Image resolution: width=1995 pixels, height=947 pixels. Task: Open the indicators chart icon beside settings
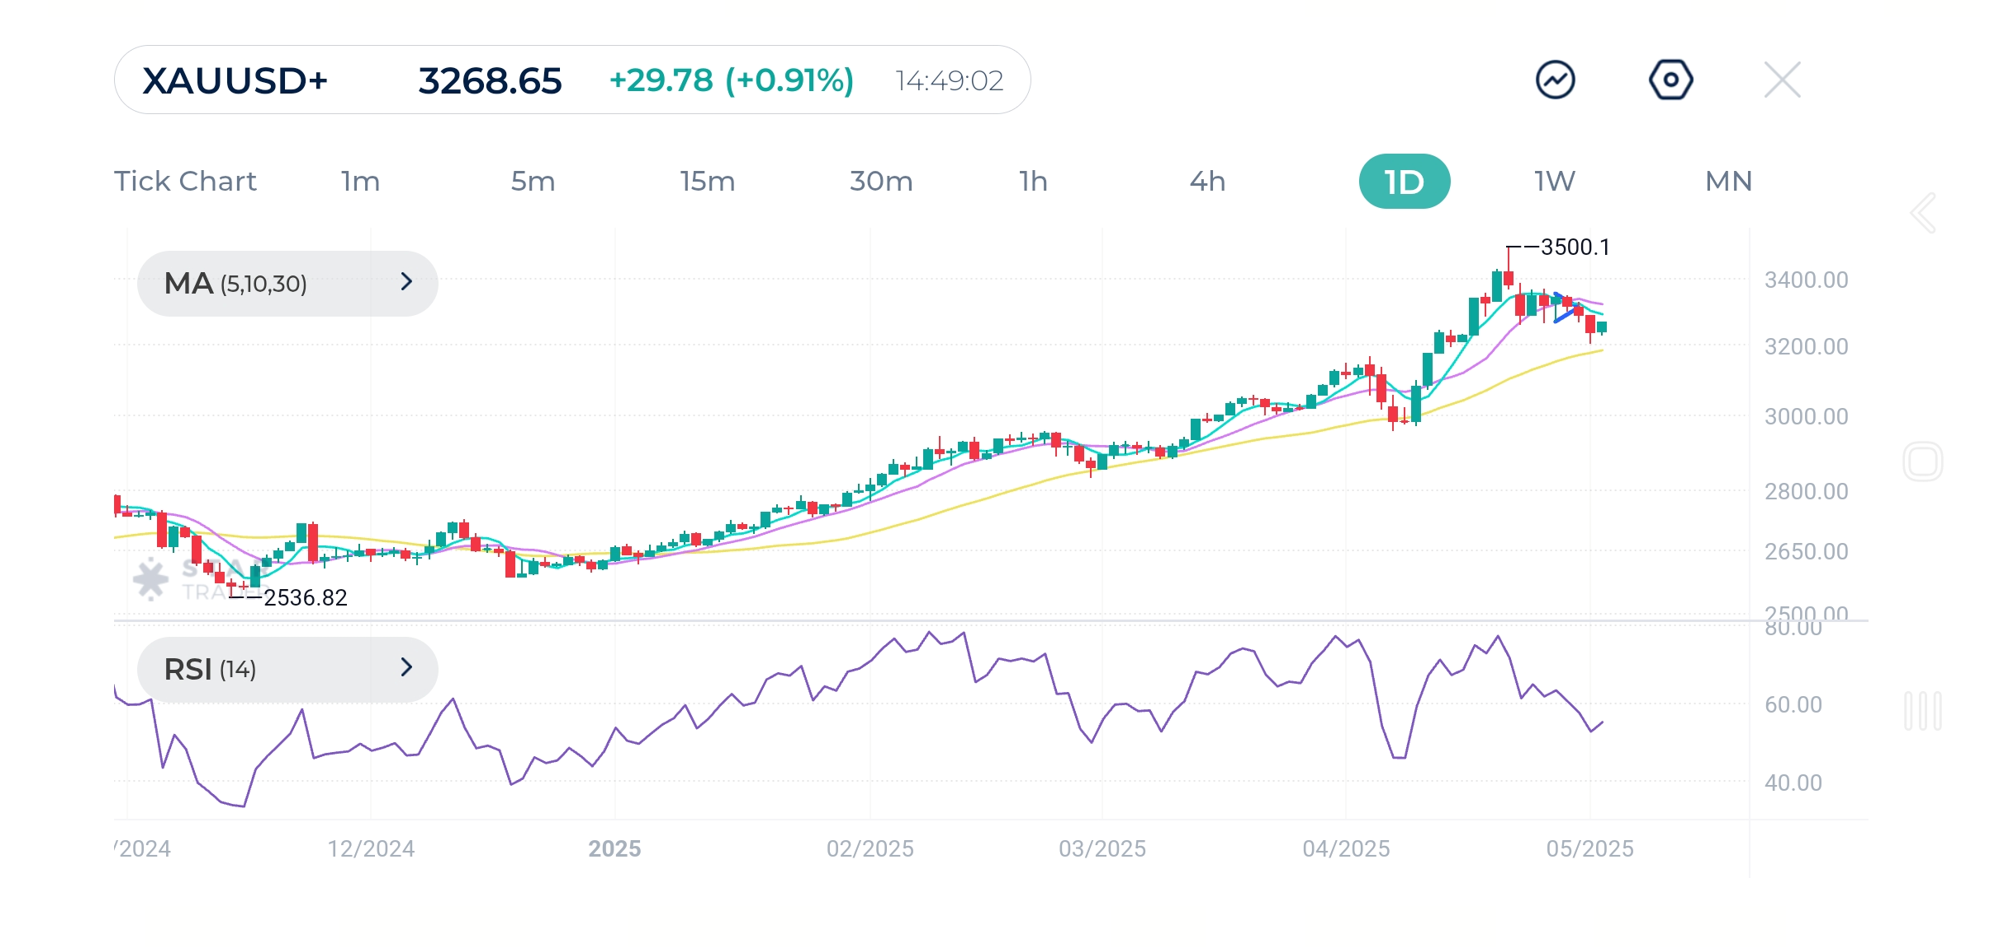pos(1554,79)
